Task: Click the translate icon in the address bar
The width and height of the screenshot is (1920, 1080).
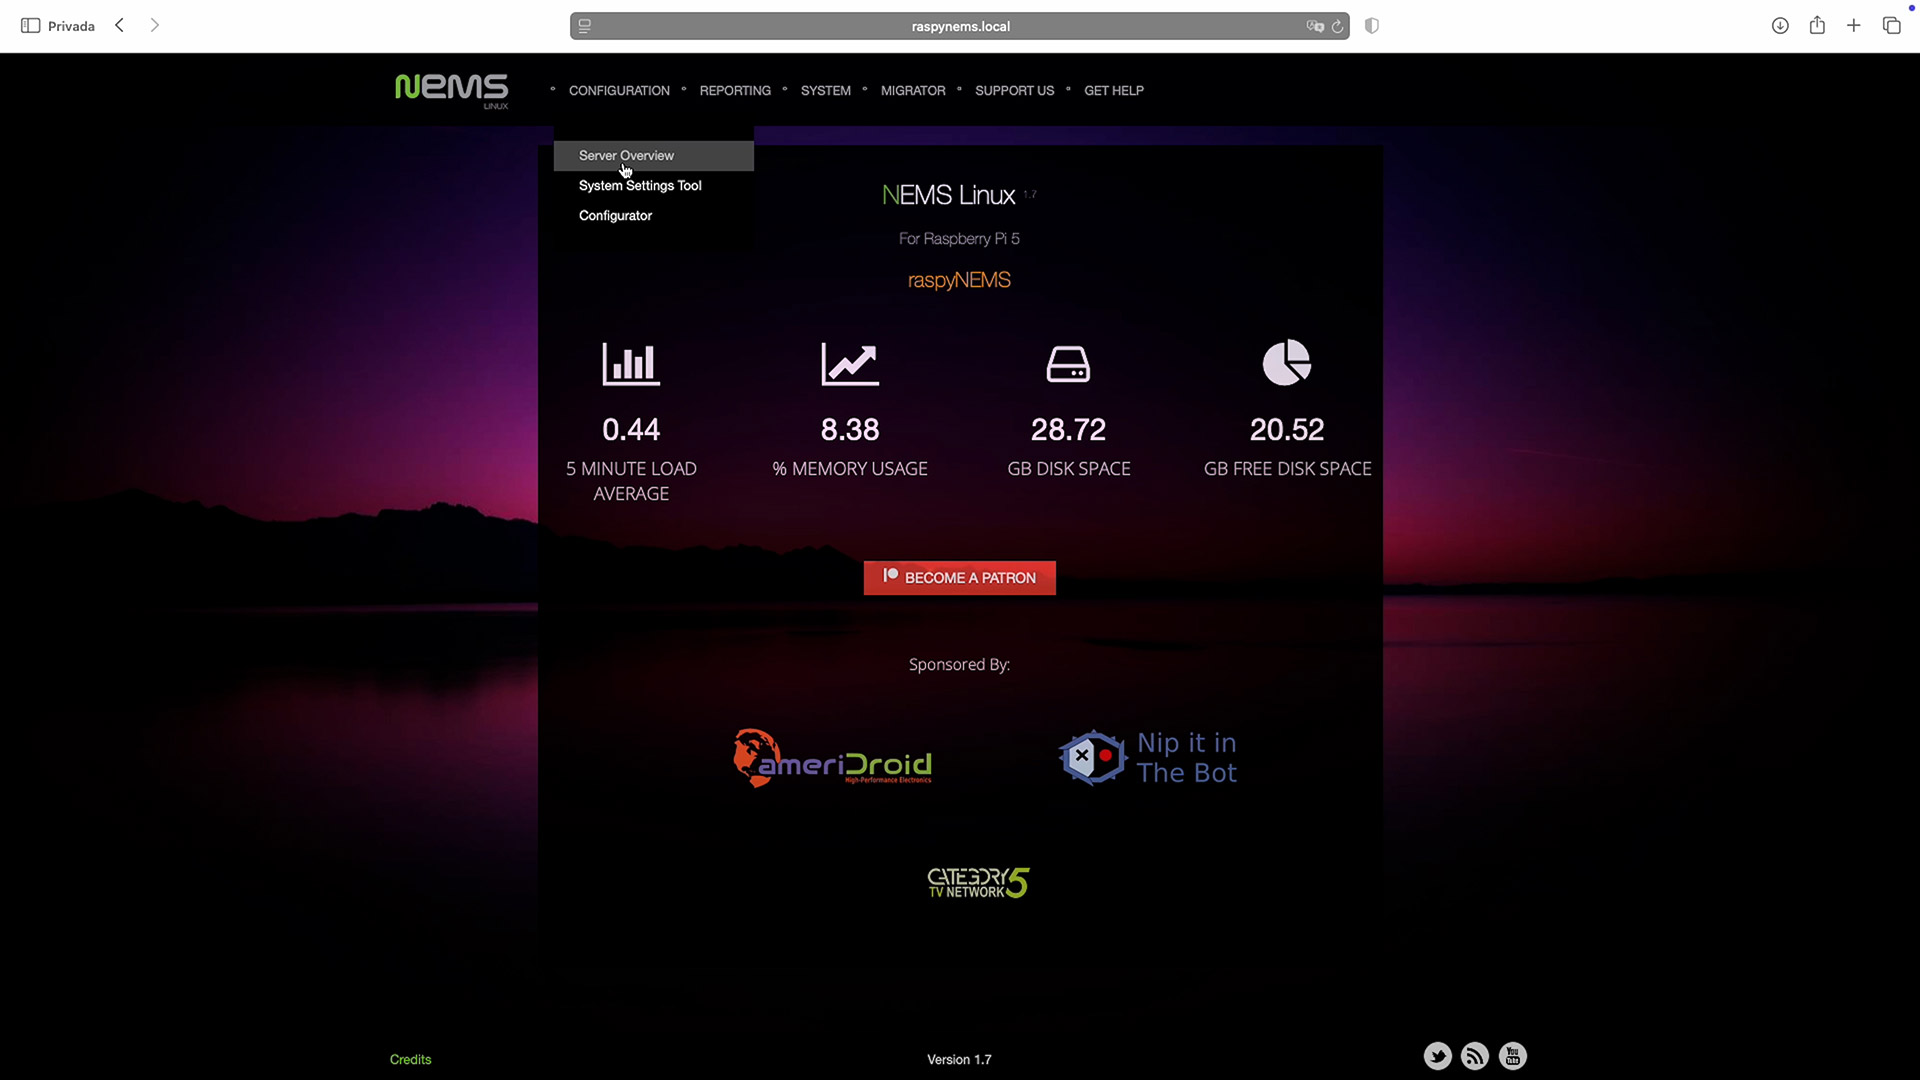Action: pyautogui.click(x=1315, y=26)
